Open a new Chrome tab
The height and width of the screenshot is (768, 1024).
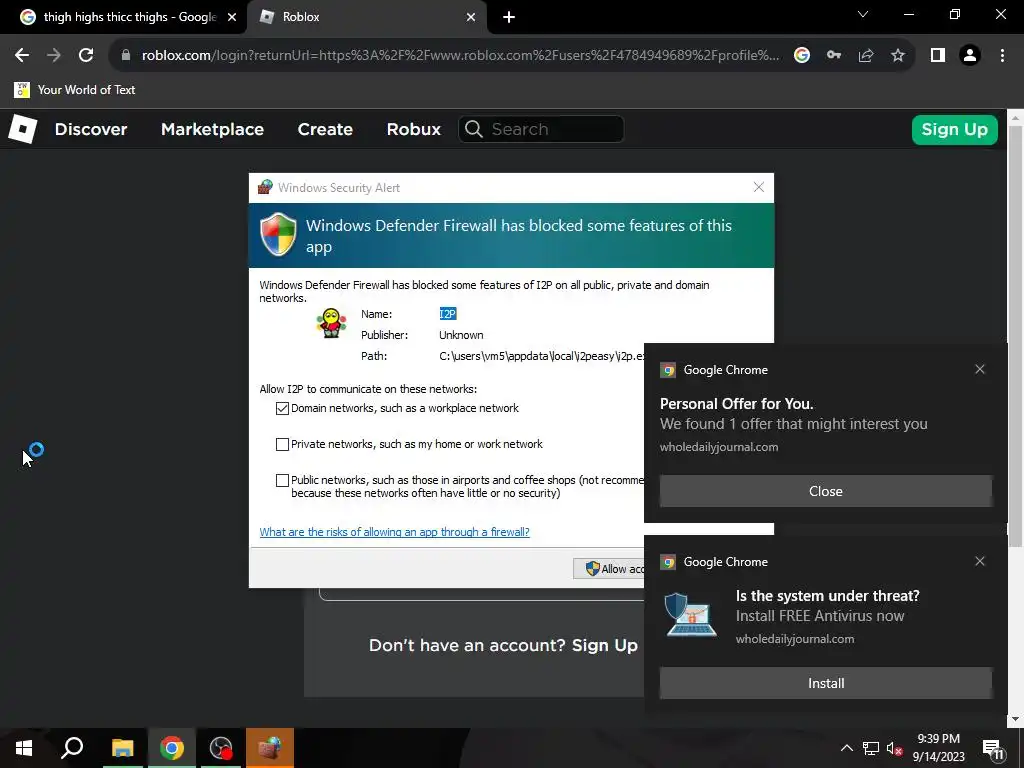509,17
